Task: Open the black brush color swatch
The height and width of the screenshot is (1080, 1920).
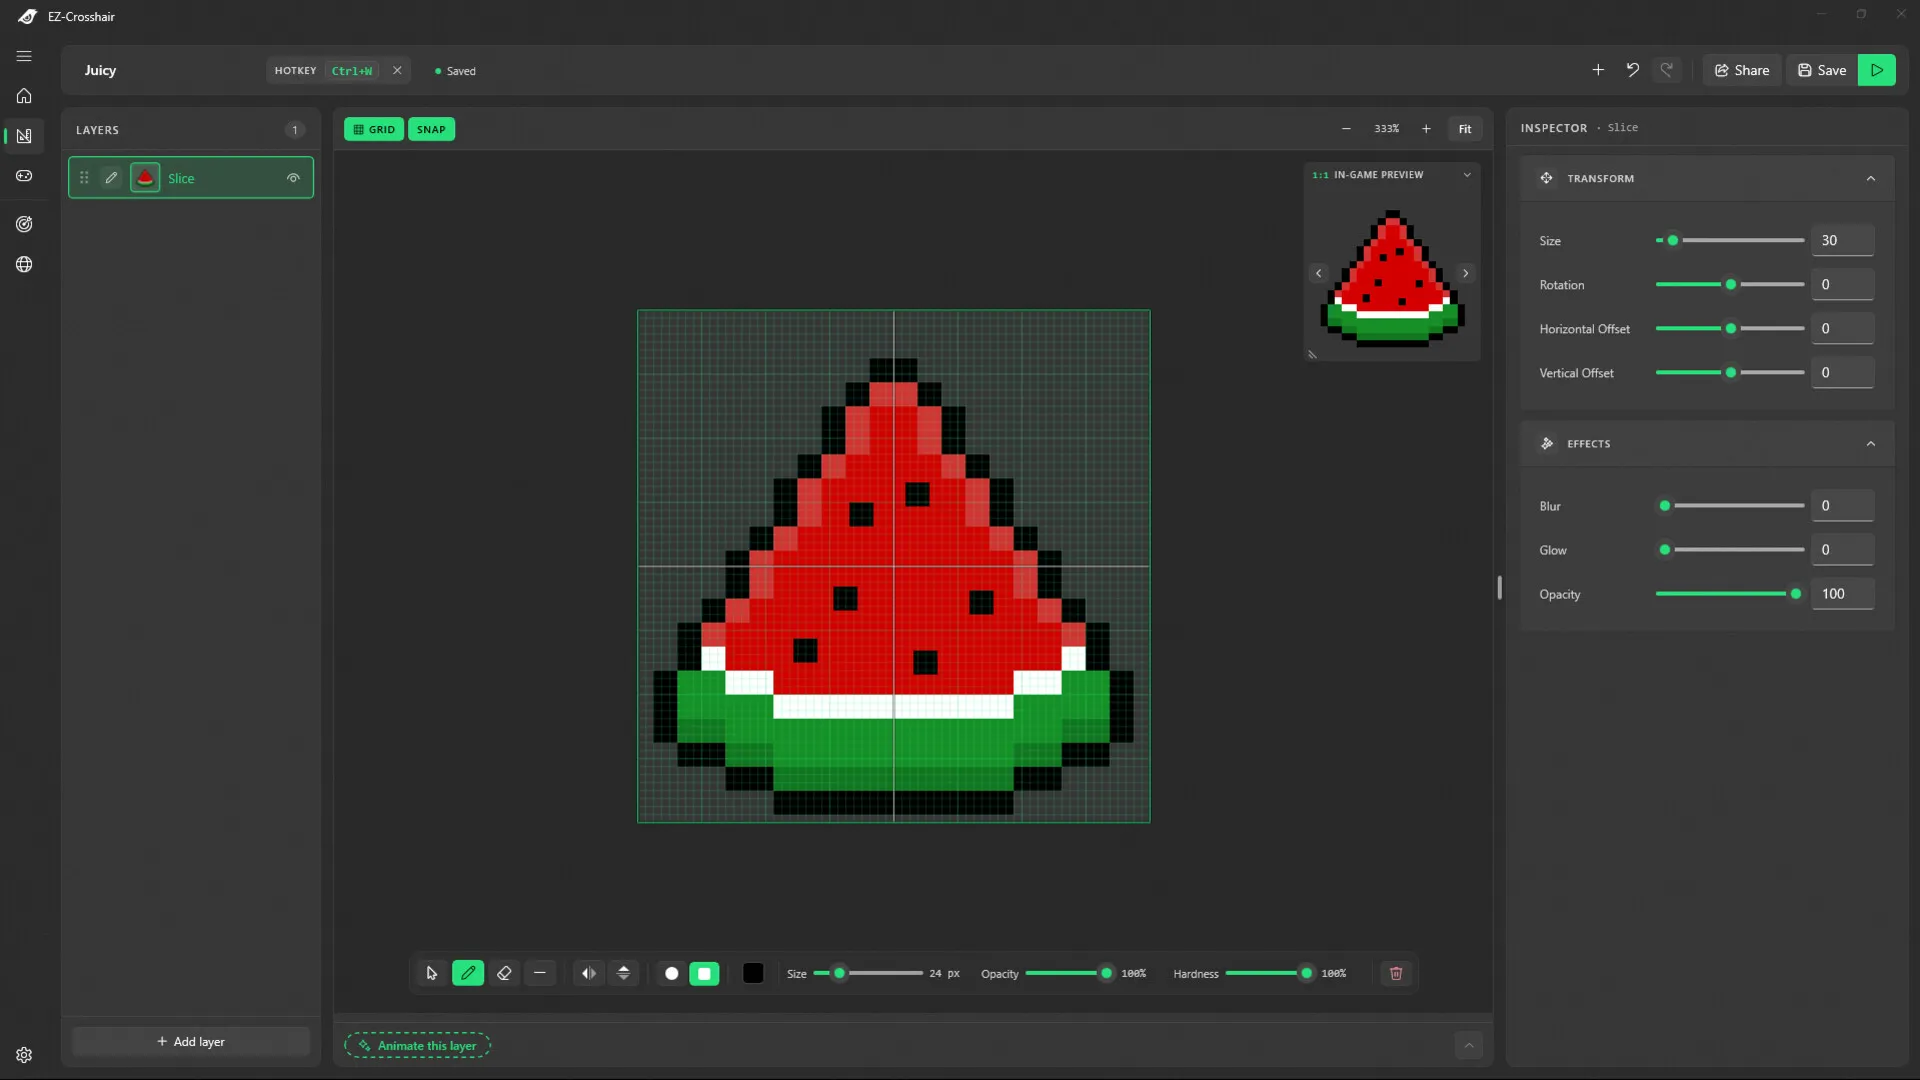Action: tap(753, 974)
